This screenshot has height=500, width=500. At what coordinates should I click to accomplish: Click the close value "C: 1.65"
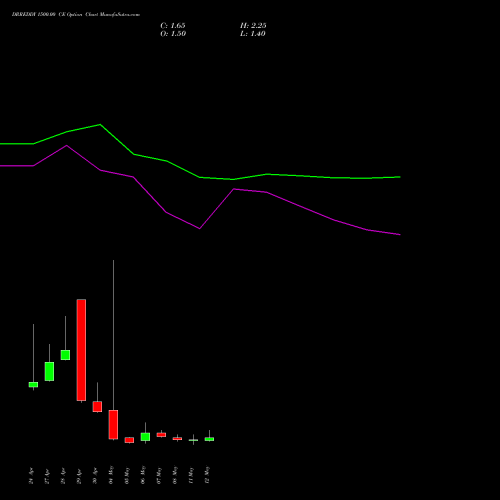point(173,26)
